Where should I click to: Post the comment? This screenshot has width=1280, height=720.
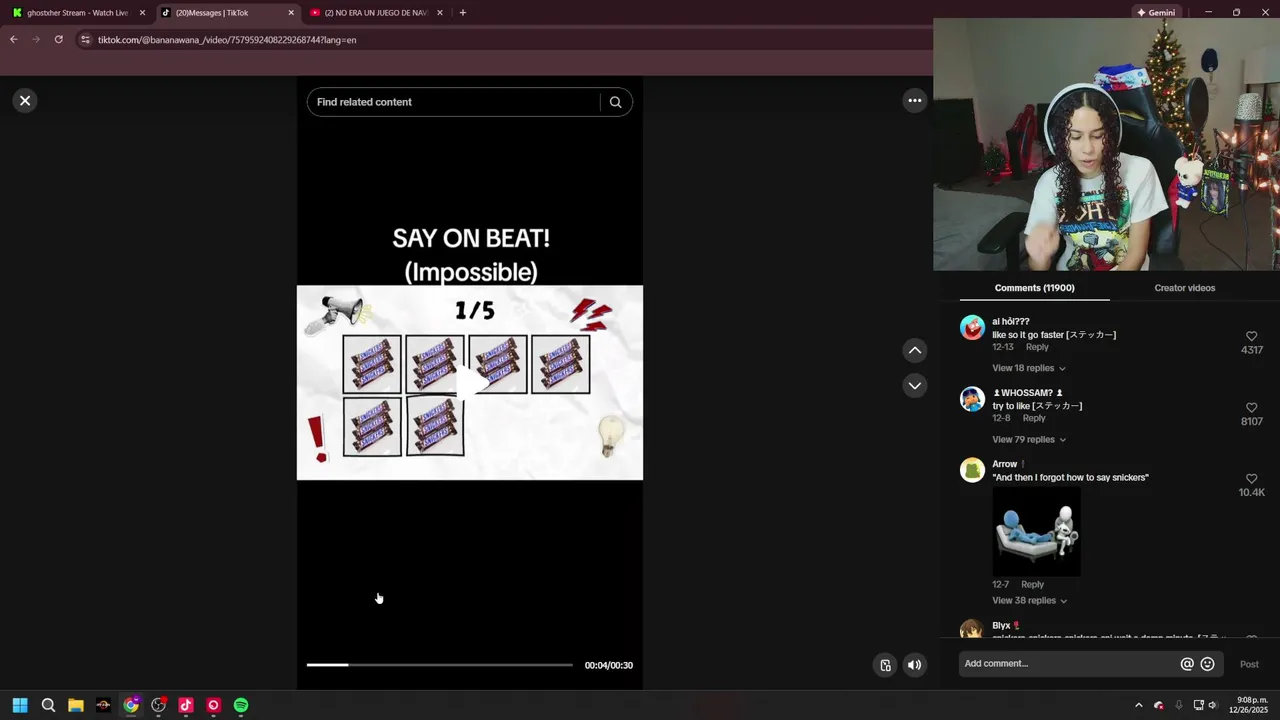(1249, 664)
